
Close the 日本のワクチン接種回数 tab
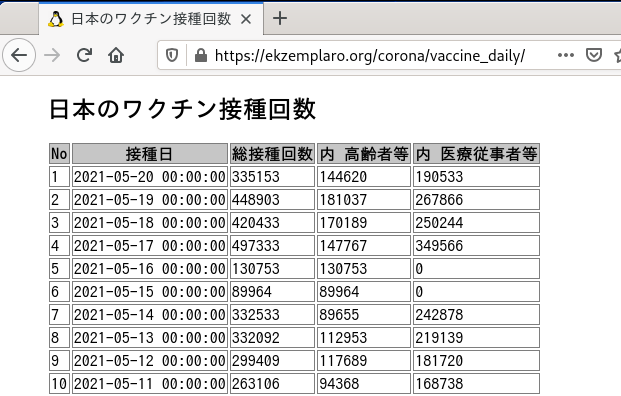[246, 19]
